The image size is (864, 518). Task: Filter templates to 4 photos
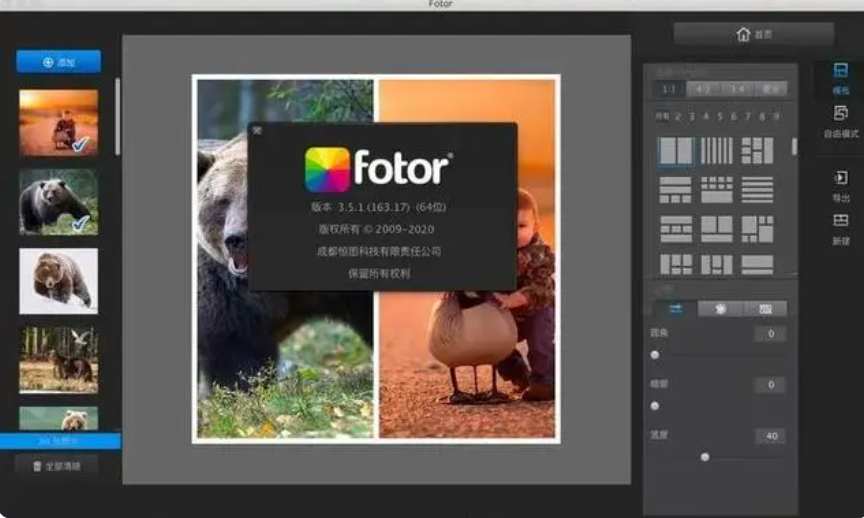pyautogui.click(x=706, y=116)
